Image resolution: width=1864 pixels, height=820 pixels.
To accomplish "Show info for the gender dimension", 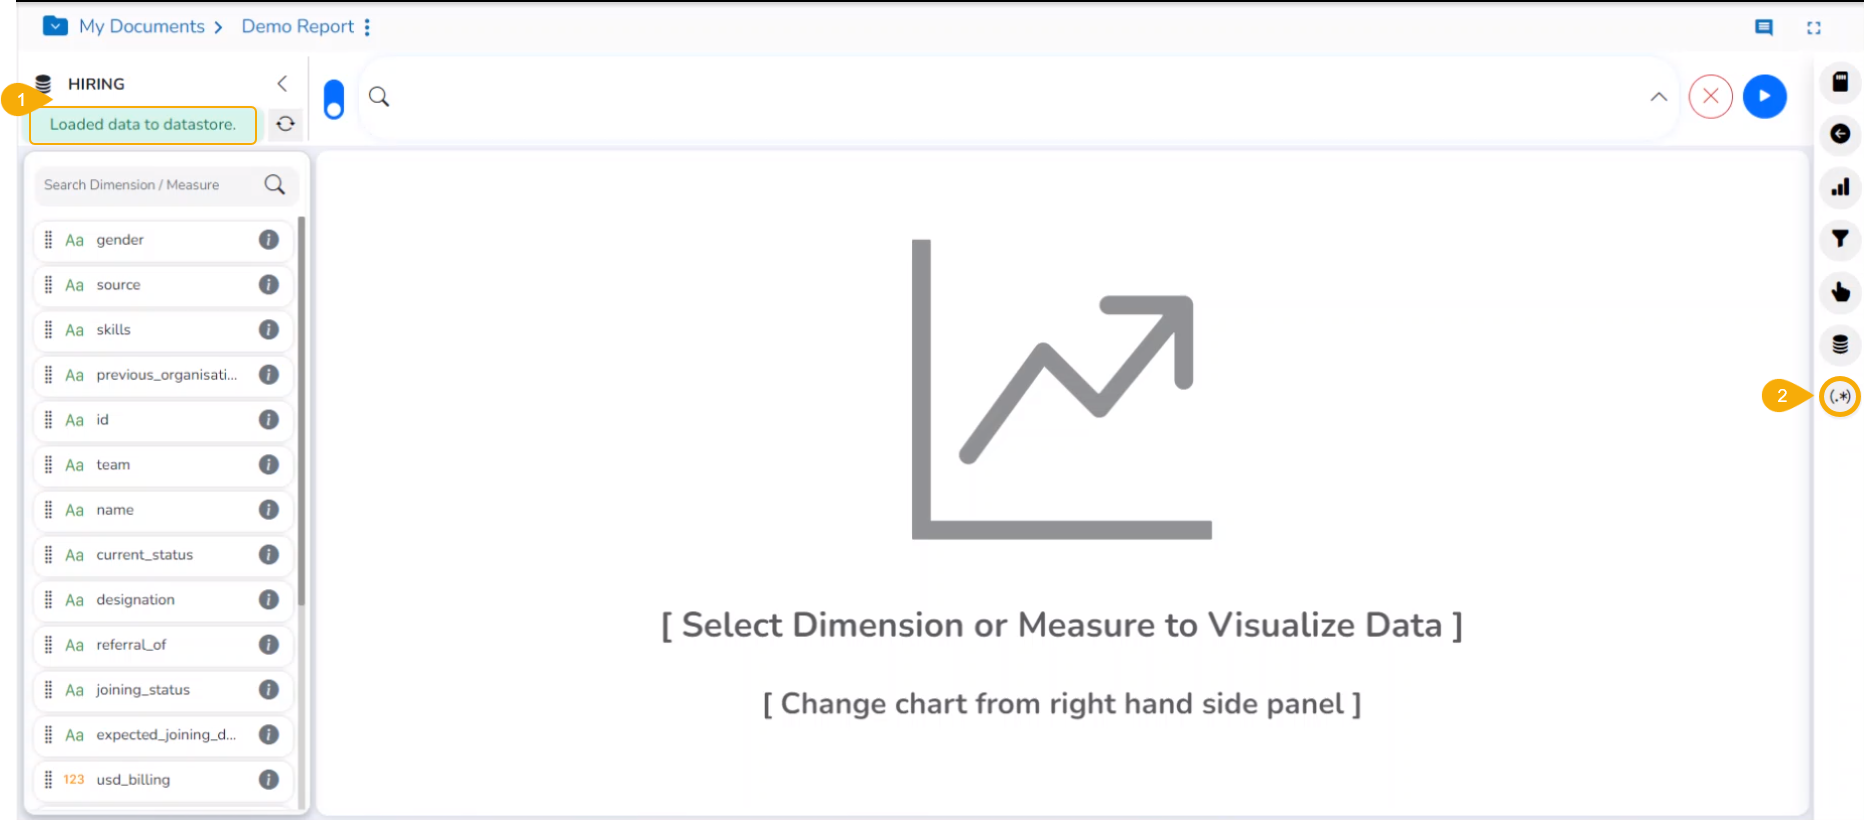I will pos(269,240).
